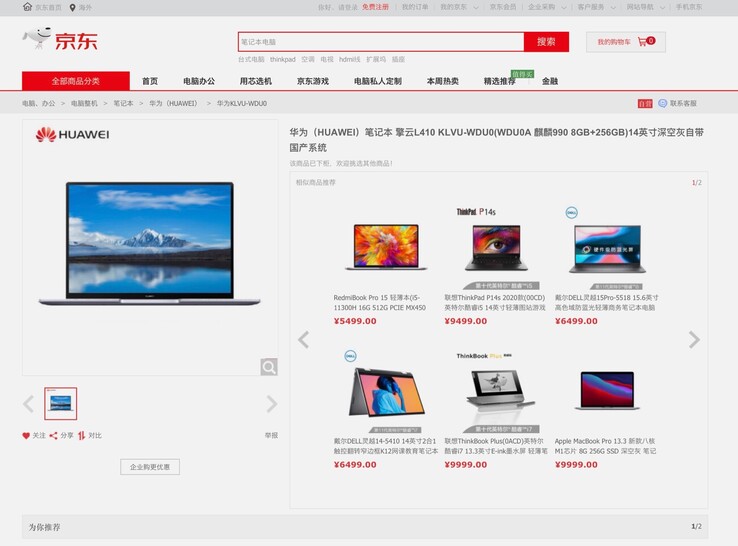
Task: Click the hdmi线 hot search suggestion
Action: pyautogui.click(x=349, y=59)
